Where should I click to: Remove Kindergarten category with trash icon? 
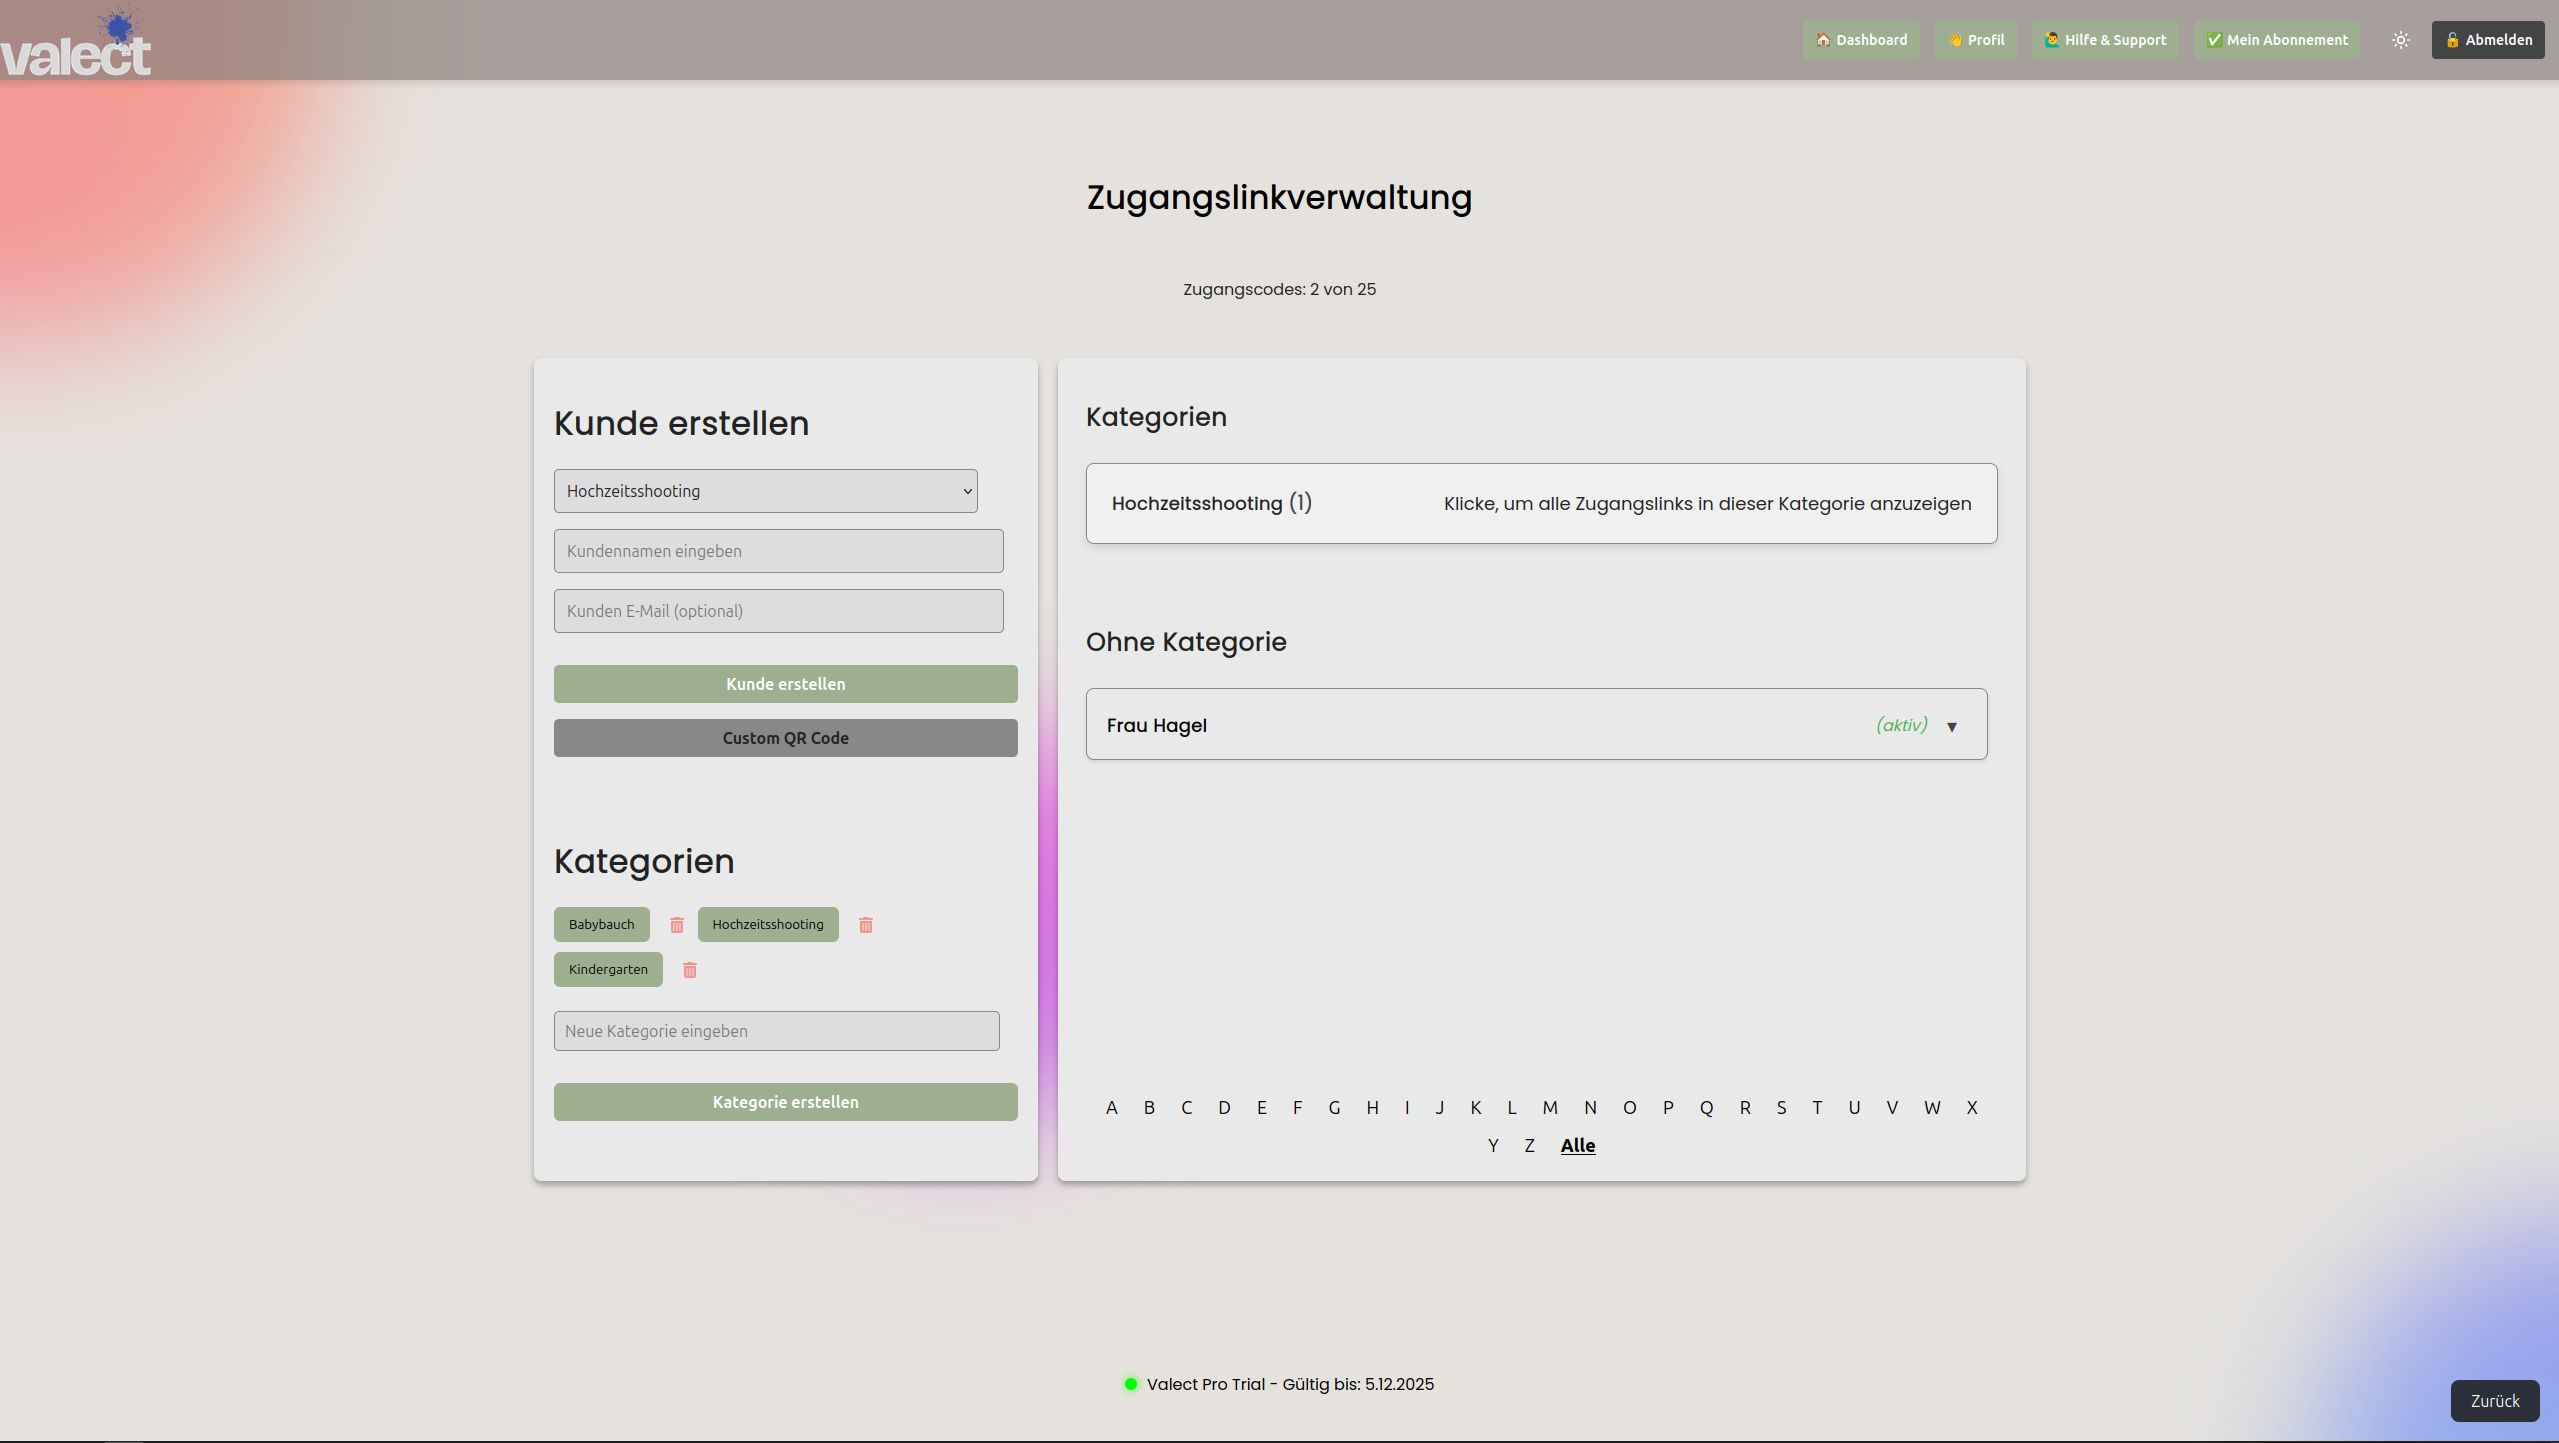pyautogui.click(x=690, y=970)
